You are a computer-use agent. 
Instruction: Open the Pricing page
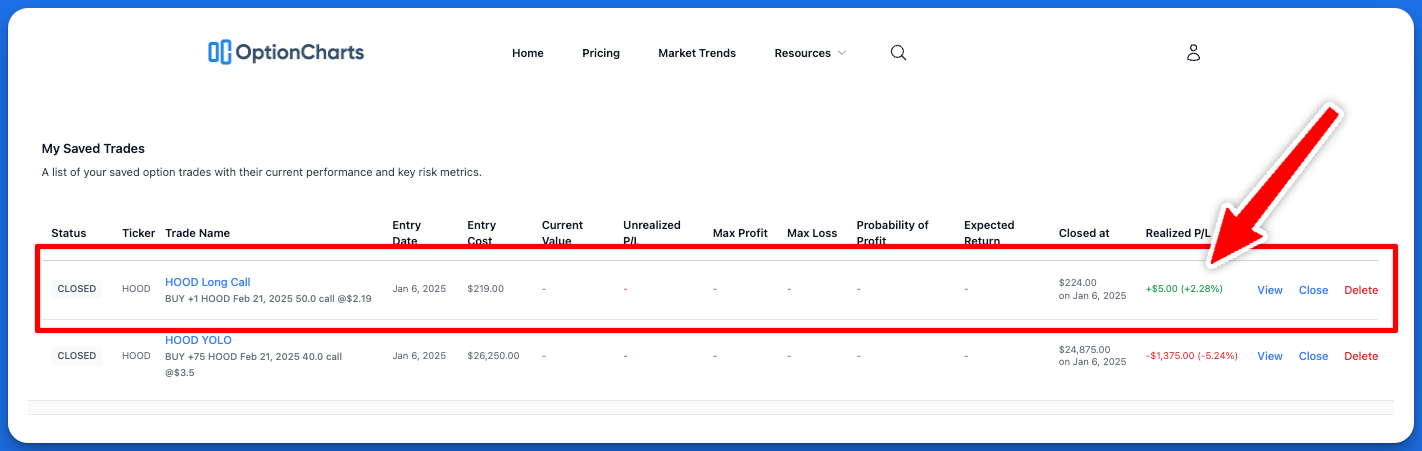(601, 53)
